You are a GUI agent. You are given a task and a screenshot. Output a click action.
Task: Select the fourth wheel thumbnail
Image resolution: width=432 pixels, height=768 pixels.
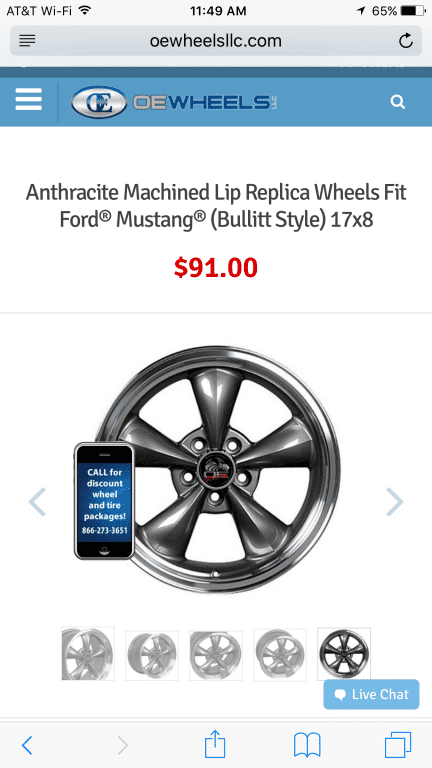[x=280, y=655]
